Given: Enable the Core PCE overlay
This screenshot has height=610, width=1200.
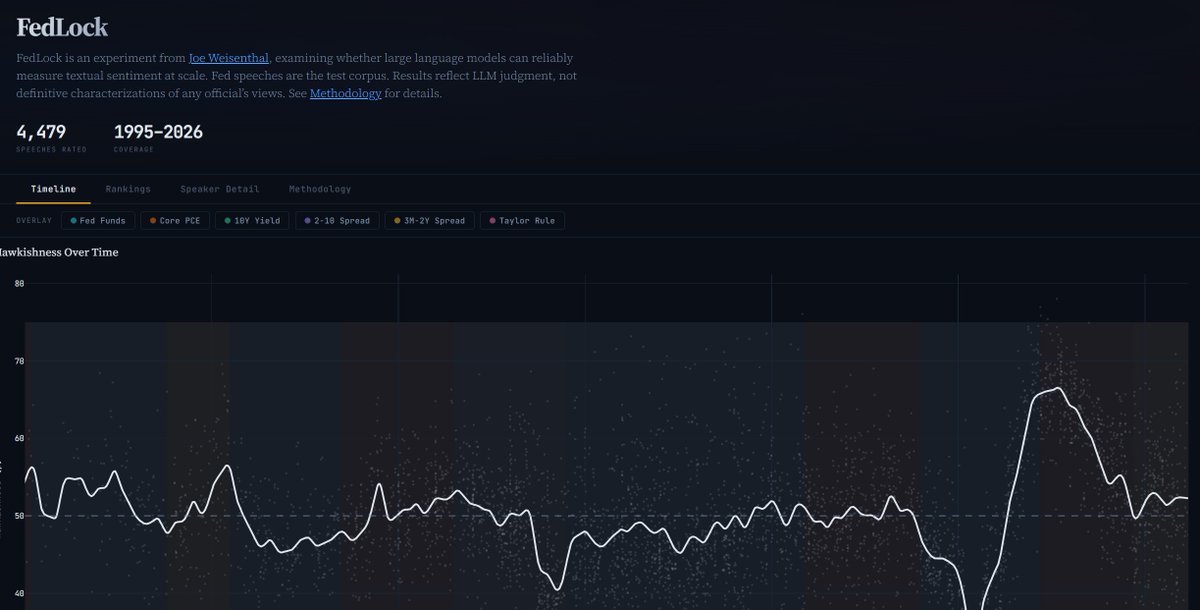Looking at the screenshot, I should click(x=175, y=220).
